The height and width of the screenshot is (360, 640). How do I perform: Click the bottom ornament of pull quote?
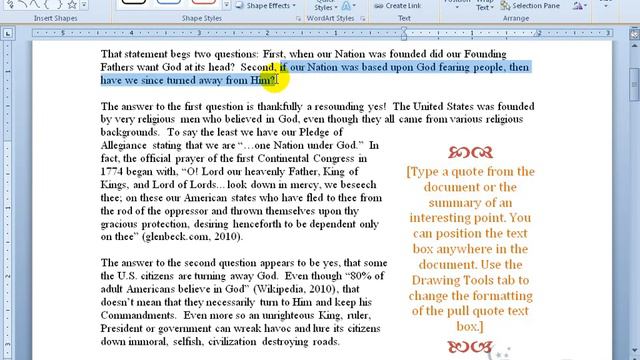(x=471, y=347)
